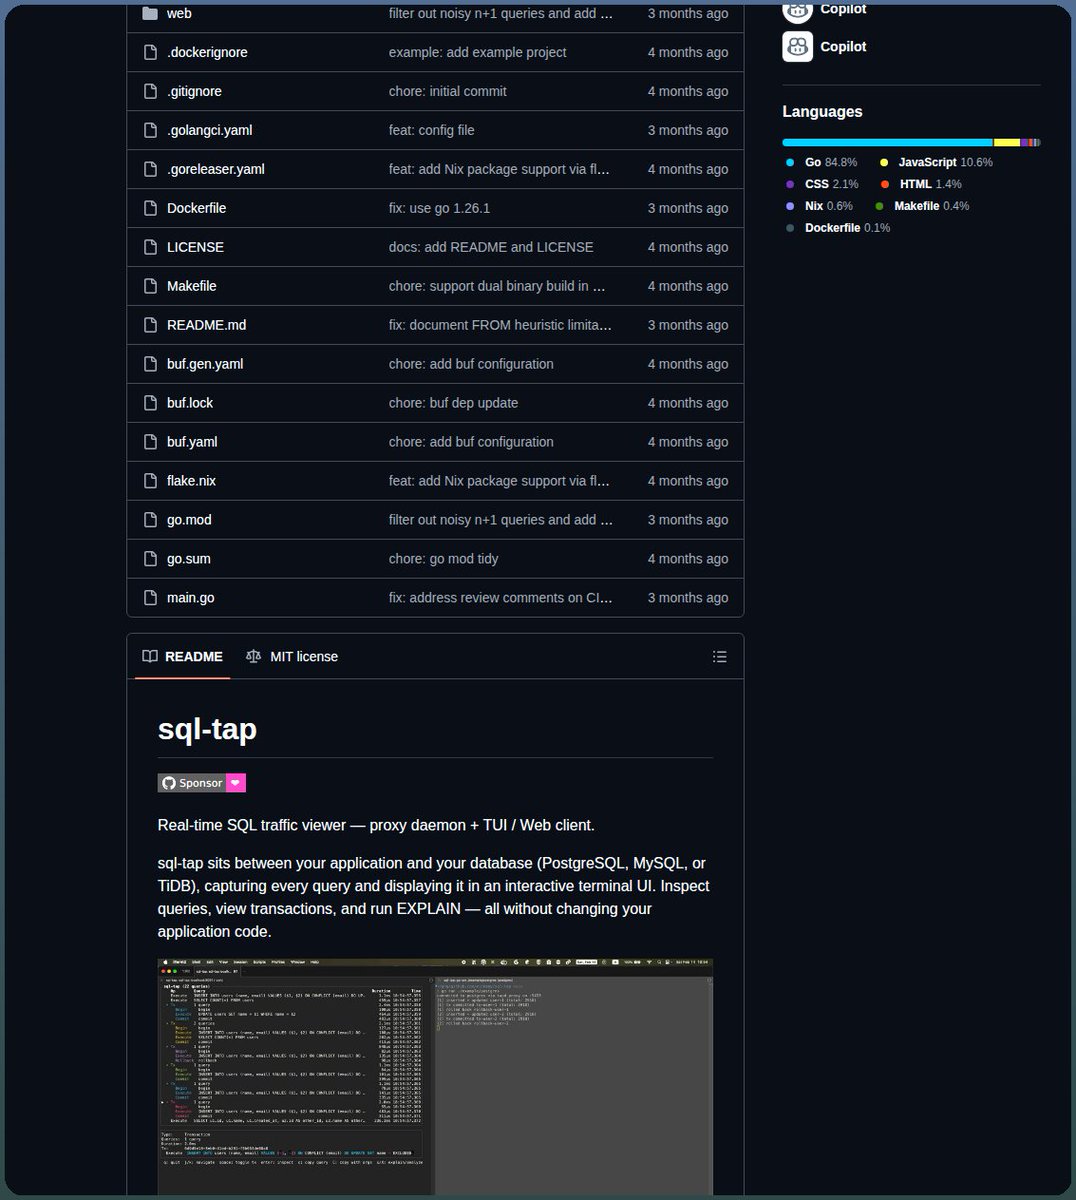Click the main.go file icon

click(x=150, y=598)
